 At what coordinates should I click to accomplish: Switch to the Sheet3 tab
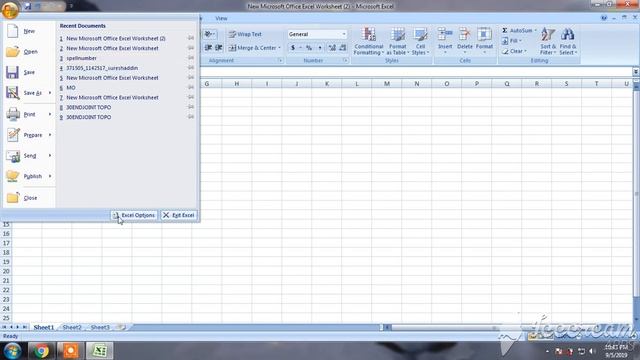coord(100,327)
